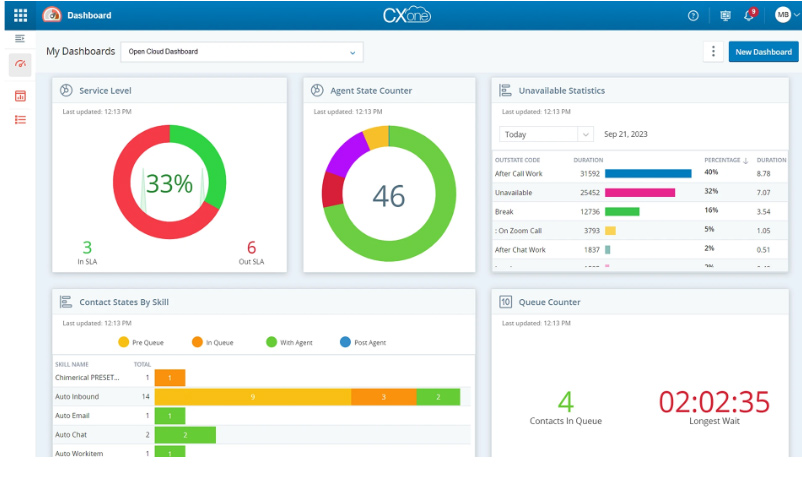The width and height of the screenshot is (802, 477).
Task: Click the 33% service level value
Action: (169, 183)
